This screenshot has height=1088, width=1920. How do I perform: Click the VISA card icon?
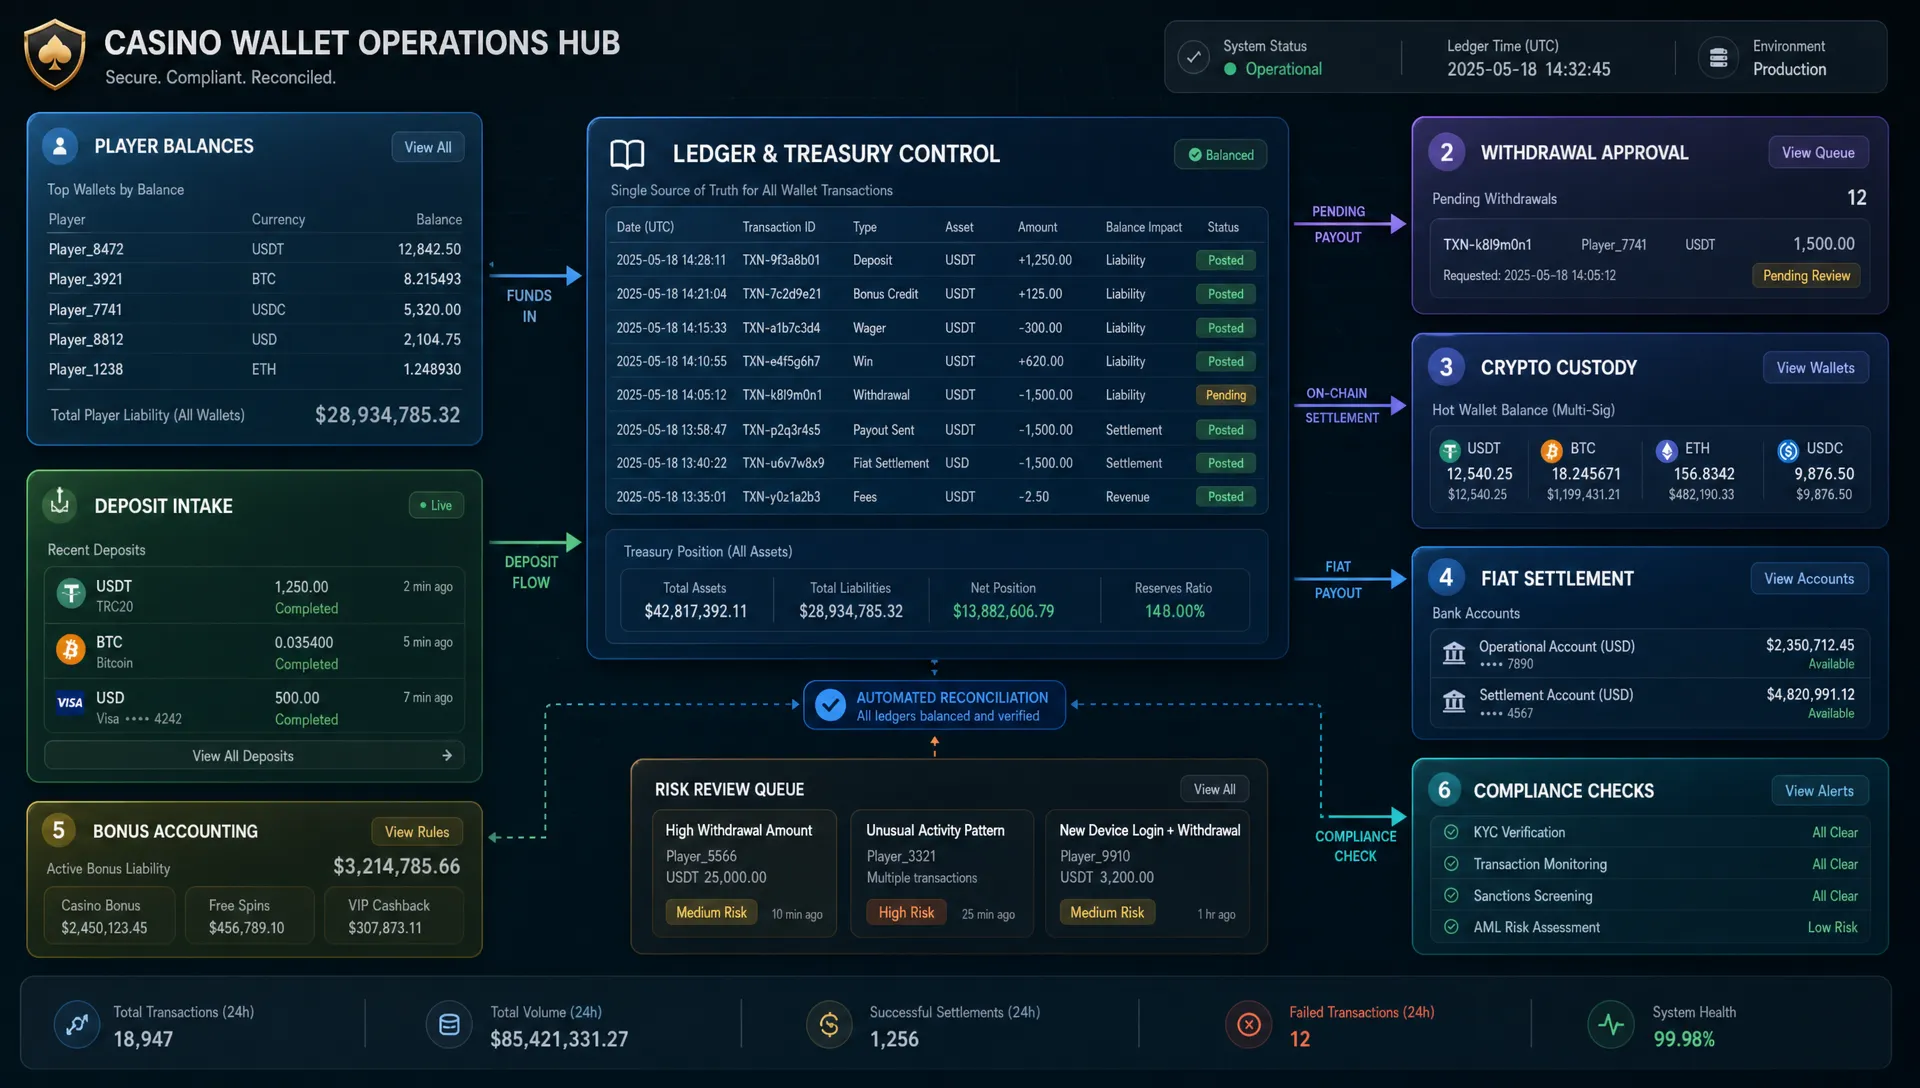[x=70, y=703]
